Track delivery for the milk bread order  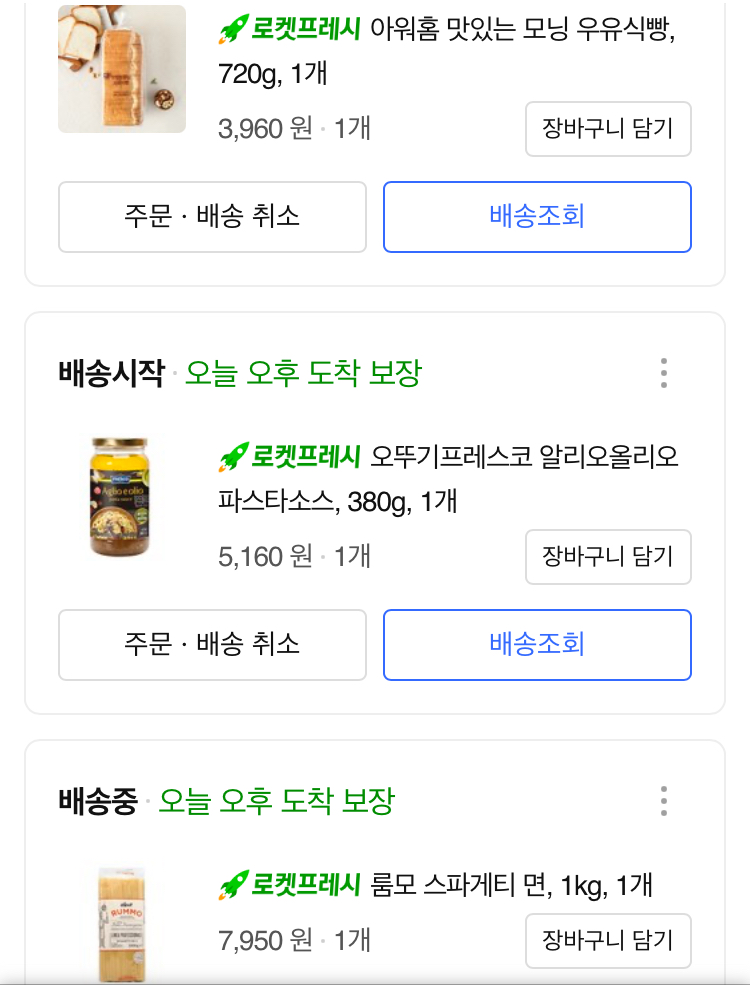[537, 217]
